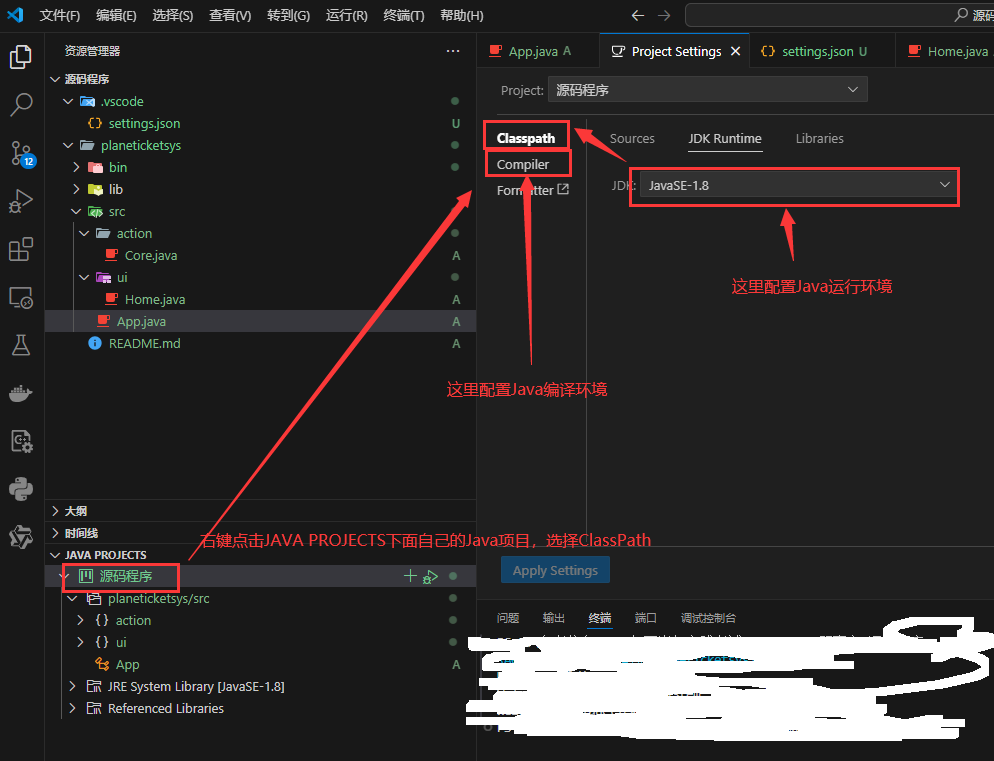Open the Extensions view
Screen dimensions: 994x761
(x=21, y=249)
